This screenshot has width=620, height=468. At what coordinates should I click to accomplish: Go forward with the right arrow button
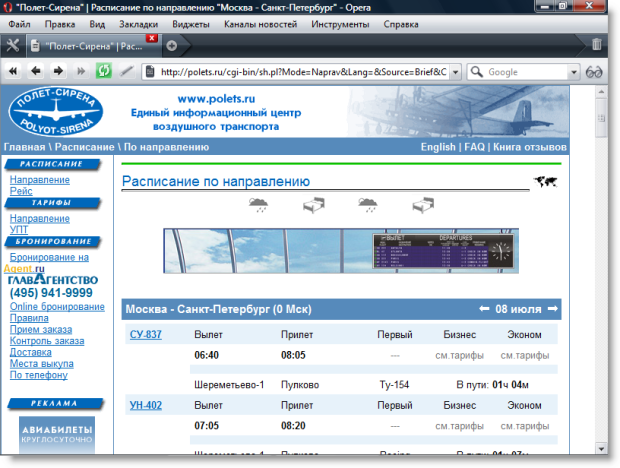coord(59,71)
